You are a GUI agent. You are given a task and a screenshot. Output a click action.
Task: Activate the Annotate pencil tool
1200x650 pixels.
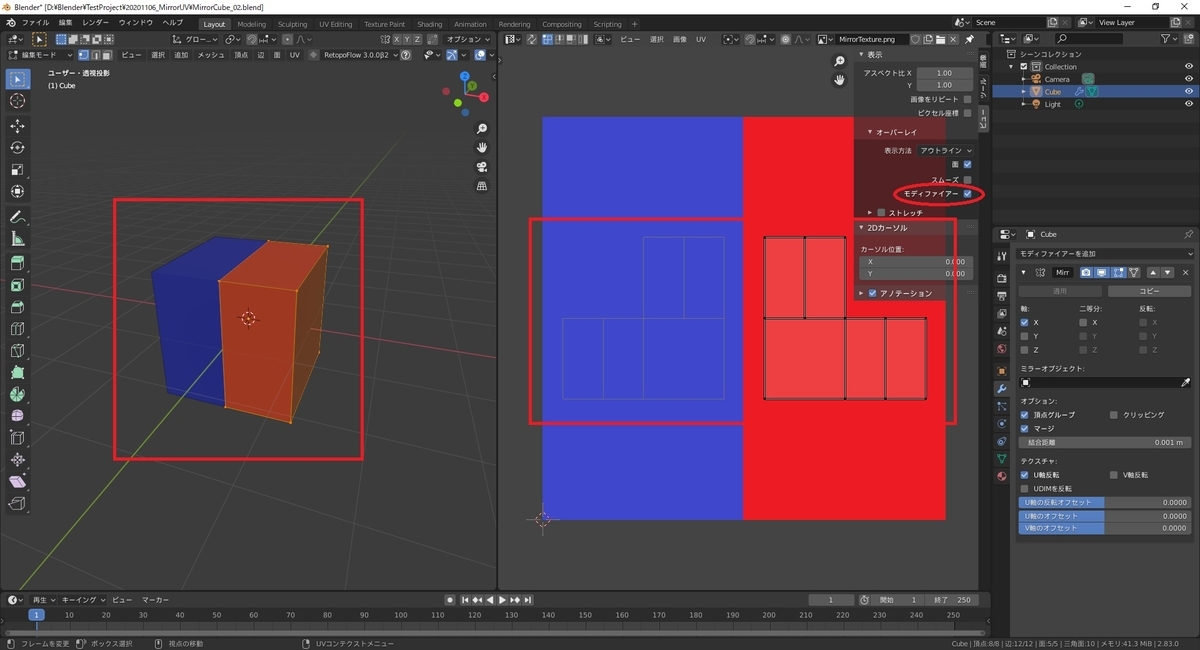pyautogui.click(x=17, y=217)
